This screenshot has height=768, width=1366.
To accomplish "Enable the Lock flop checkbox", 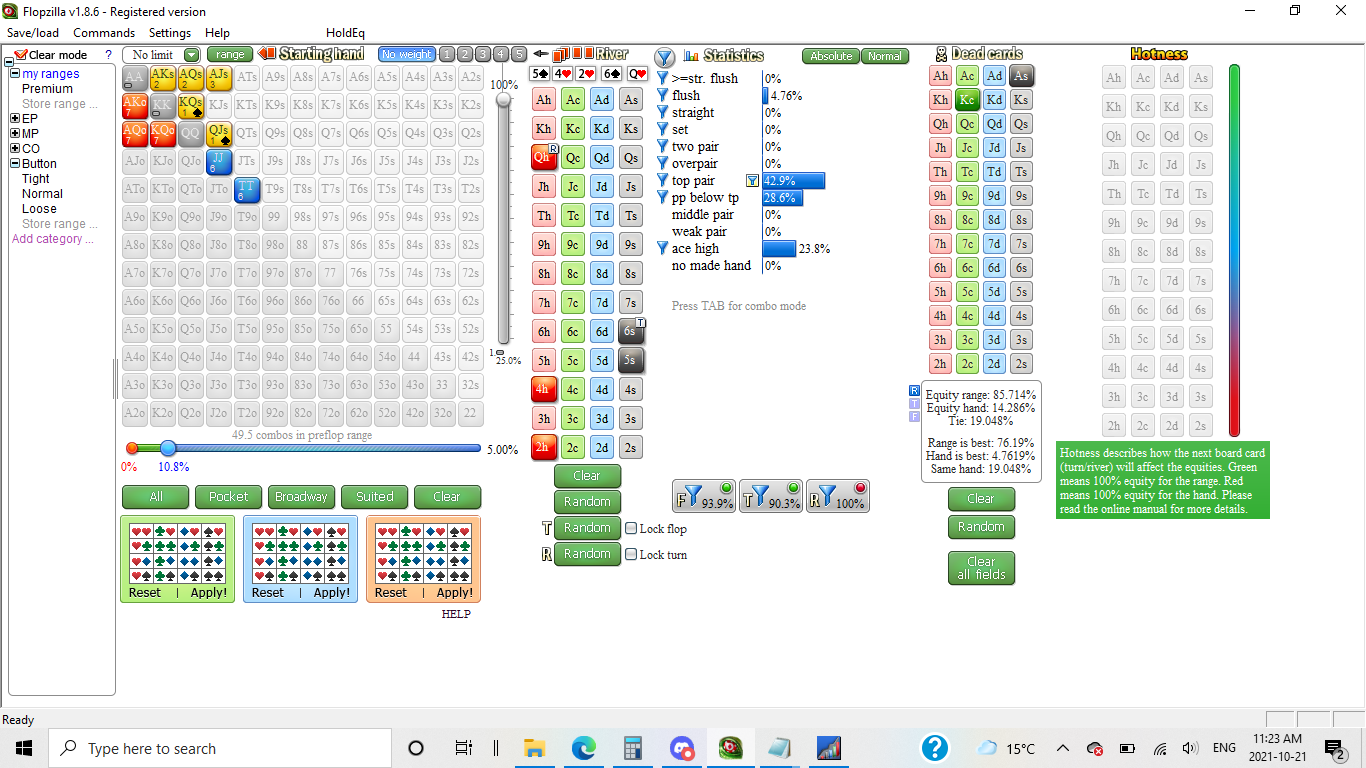I will point(631,528).
